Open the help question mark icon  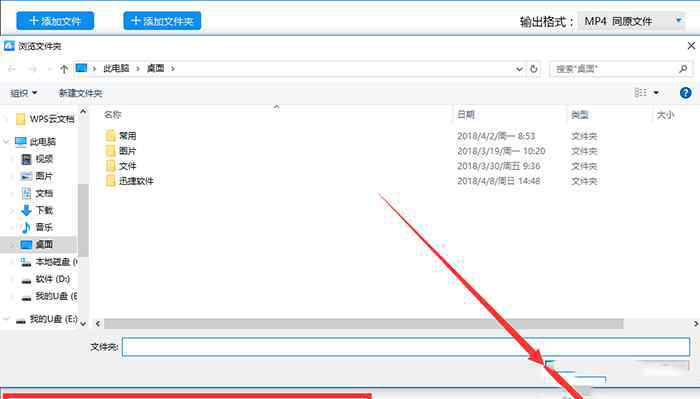click(x=685, y=93)
